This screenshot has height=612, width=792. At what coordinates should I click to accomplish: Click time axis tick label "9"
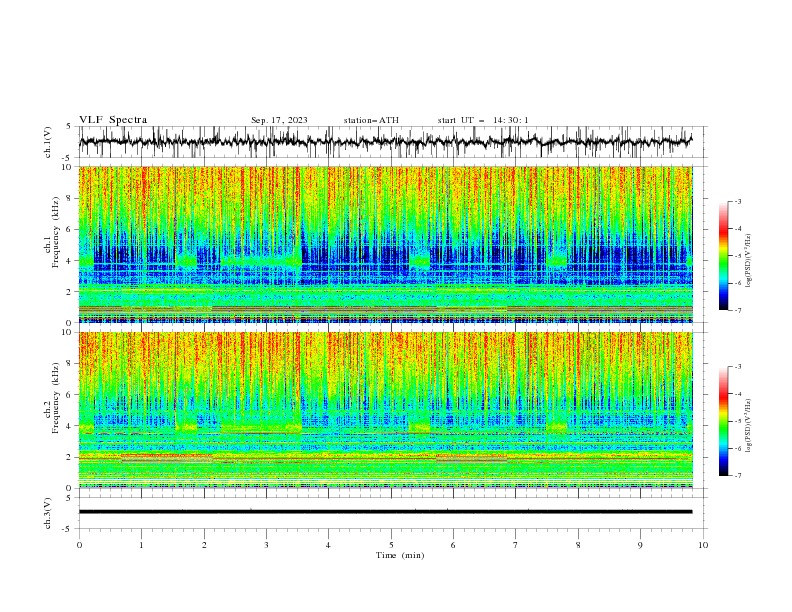(x=640, y=545)
